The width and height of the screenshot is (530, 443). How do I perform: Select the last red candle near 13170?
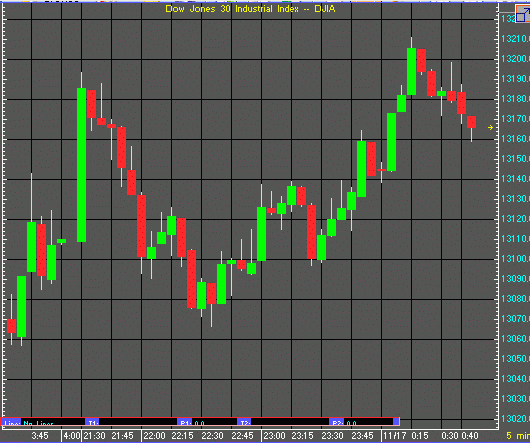point(472,122)
